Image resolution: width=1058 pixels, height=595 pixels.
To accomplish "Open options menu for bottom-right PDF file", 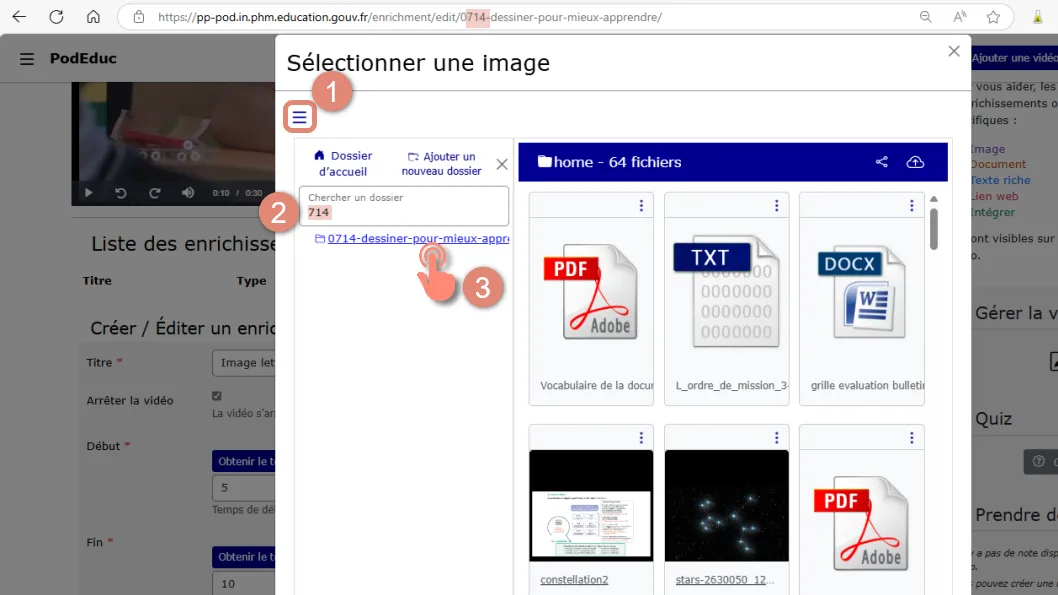I will coord(911,438).
